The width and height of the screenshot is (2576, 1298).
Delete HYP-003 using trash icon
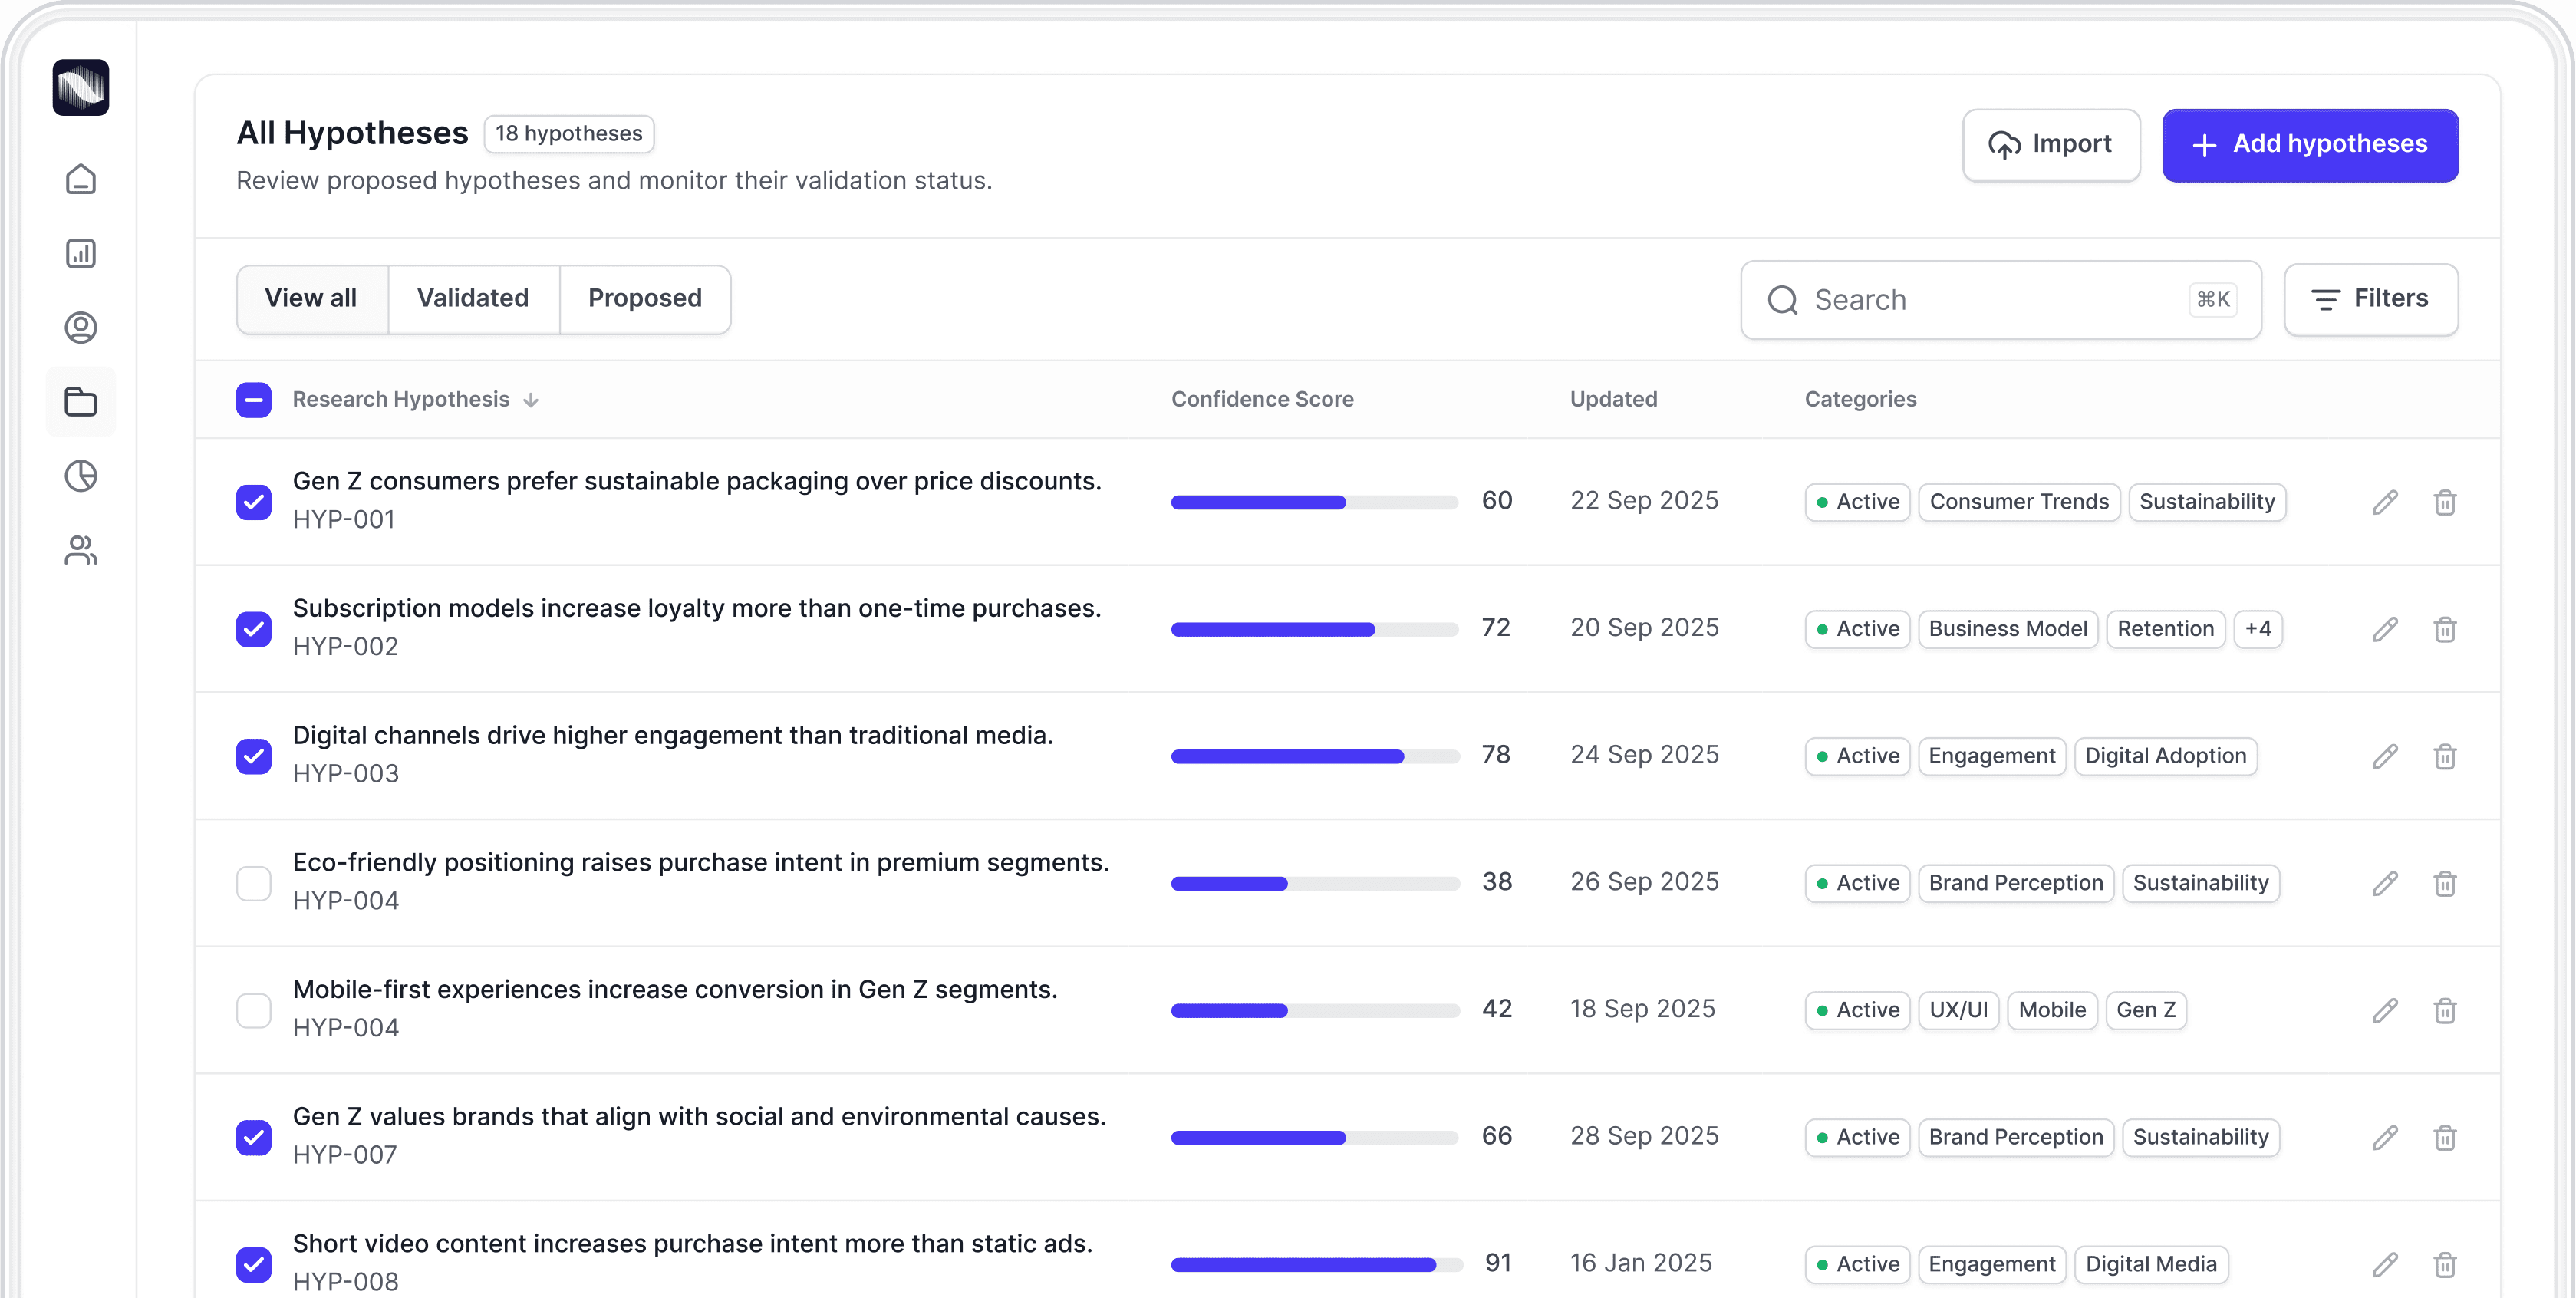2444,756
